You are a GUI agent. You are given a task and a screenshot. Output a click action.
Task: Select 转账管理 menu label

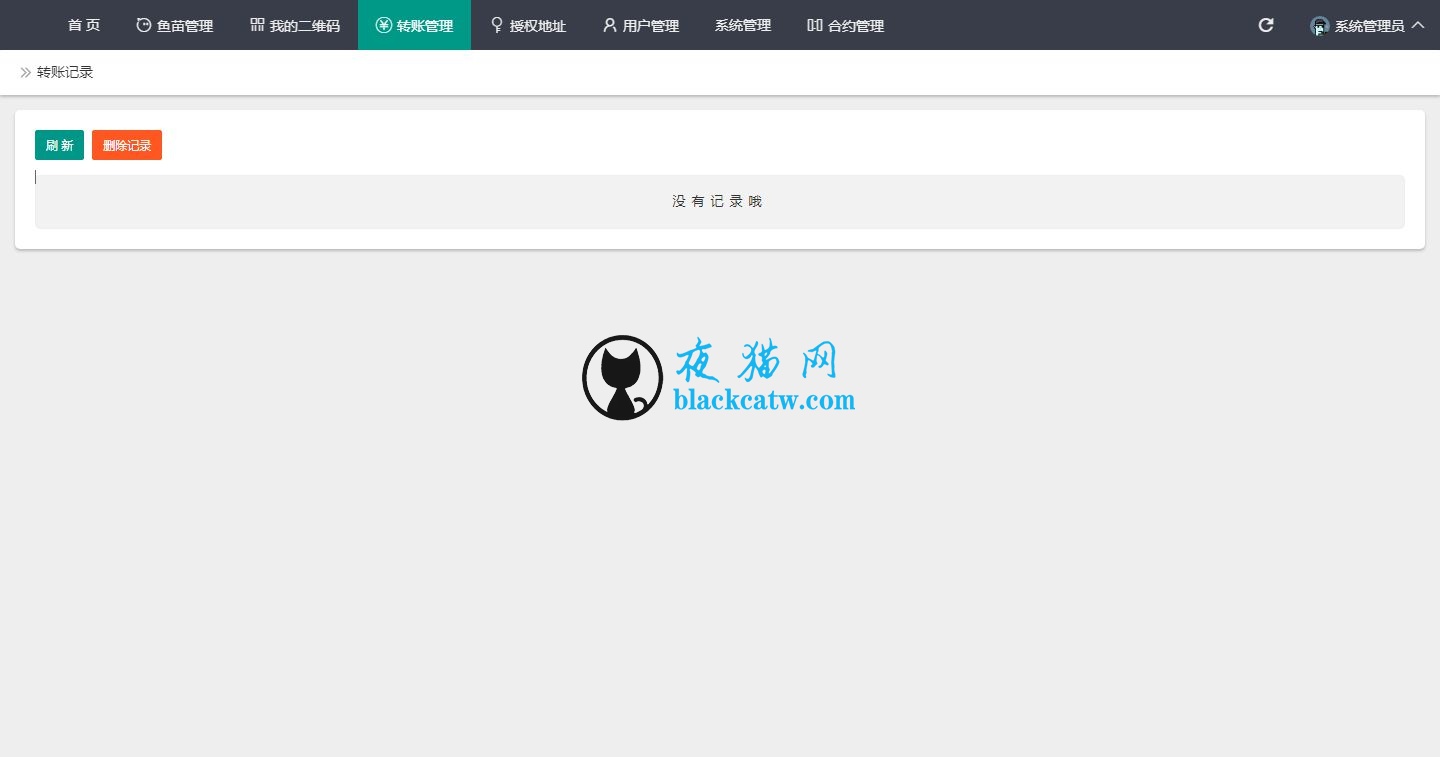(425, 26)
